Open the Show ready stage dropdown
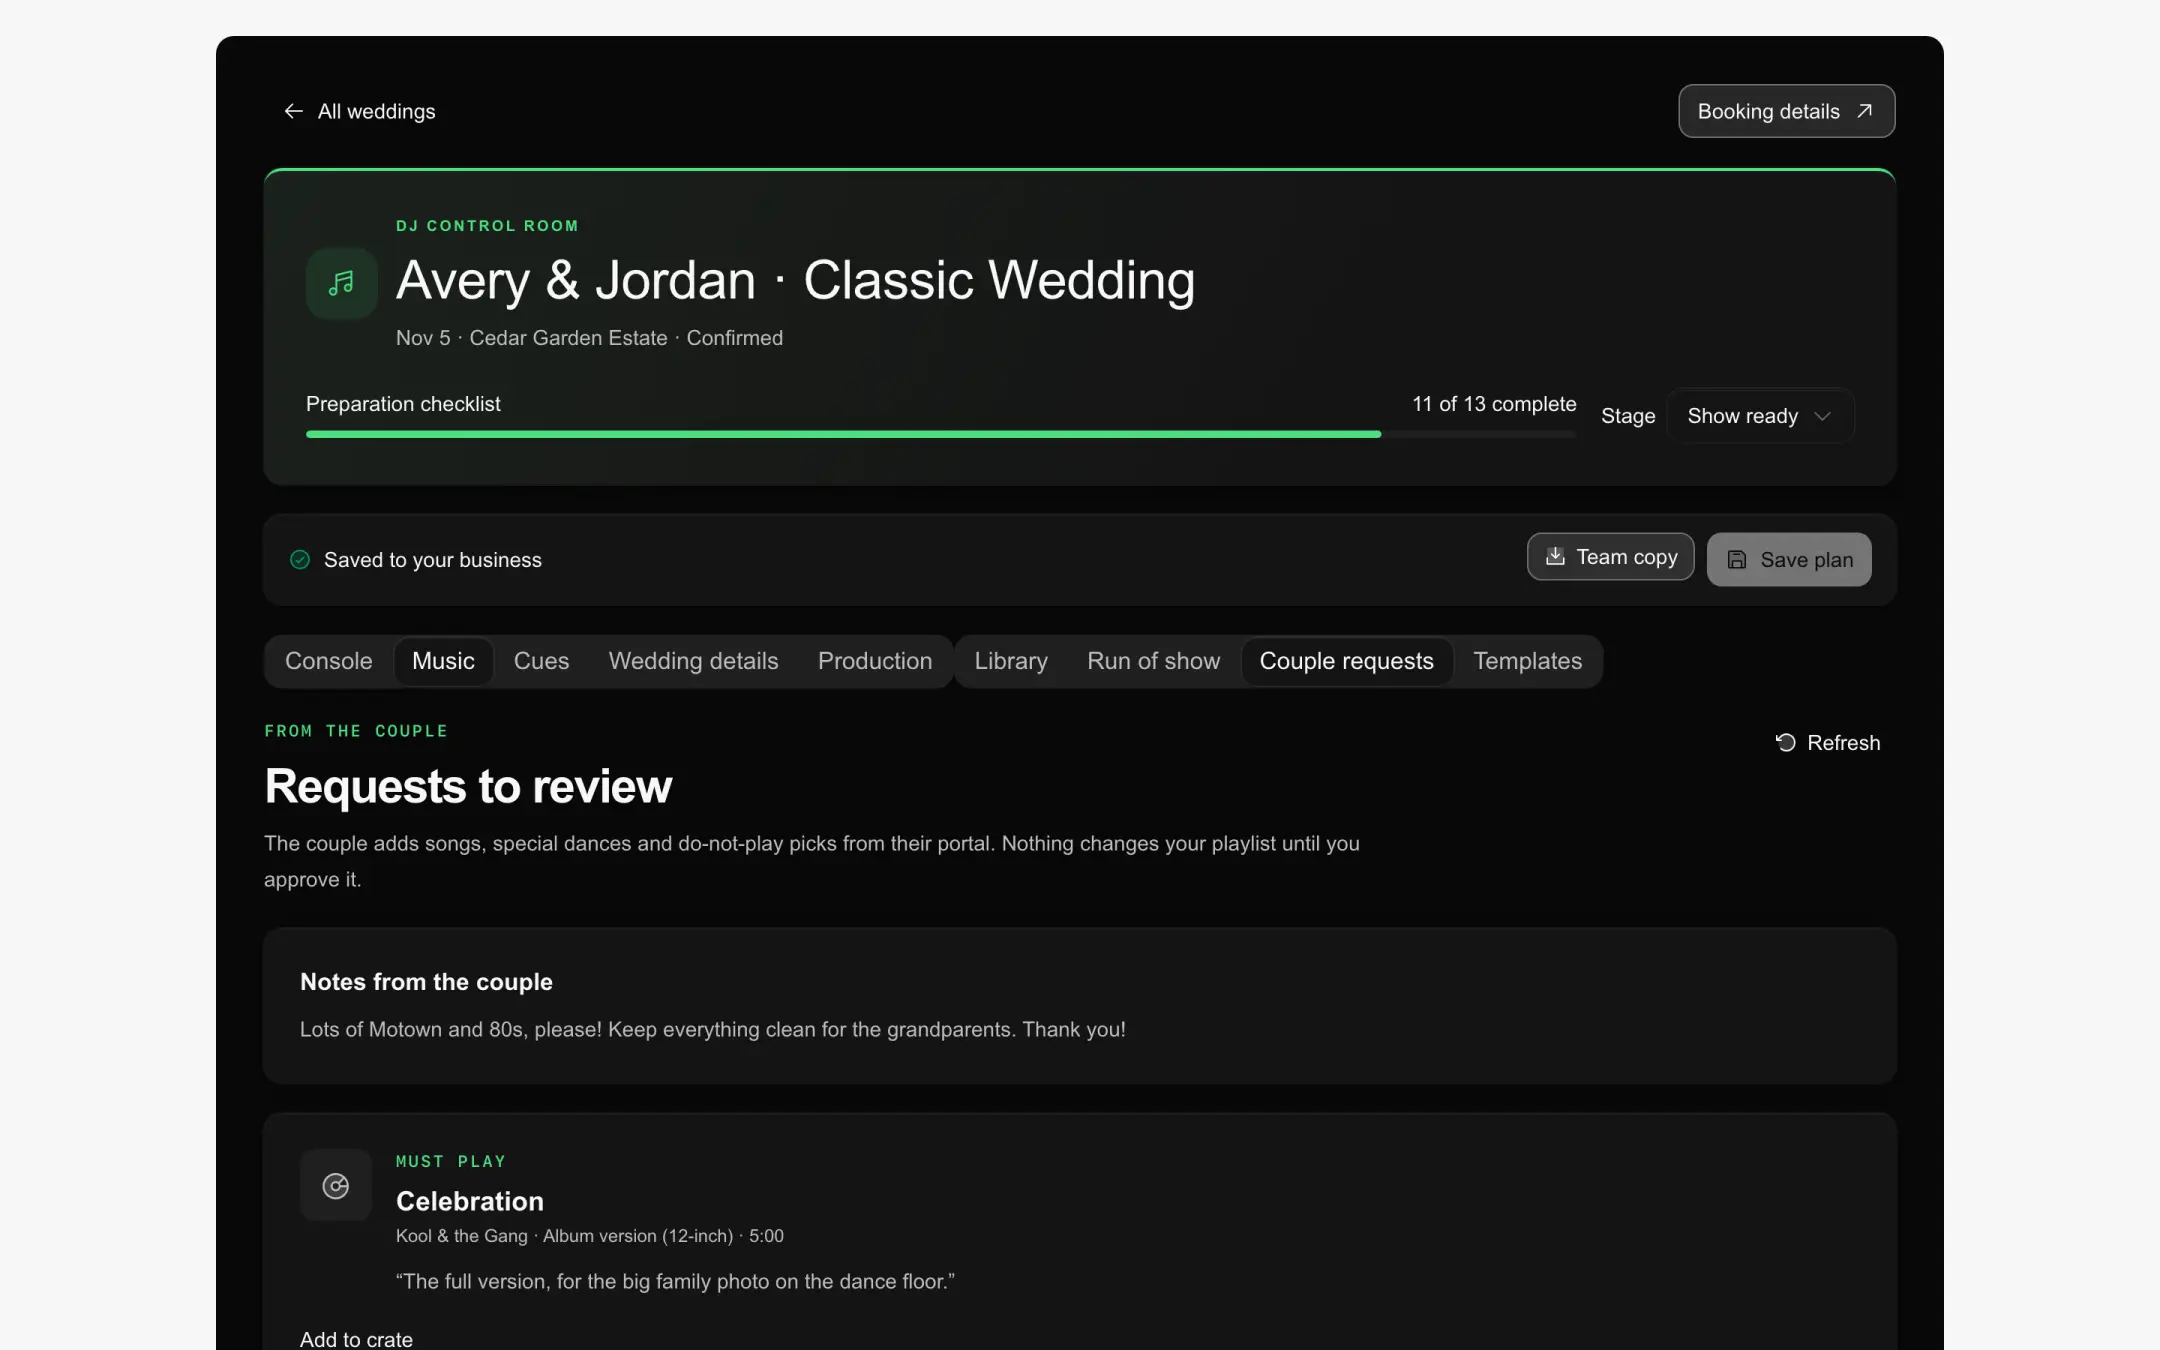 [1760, 416]
